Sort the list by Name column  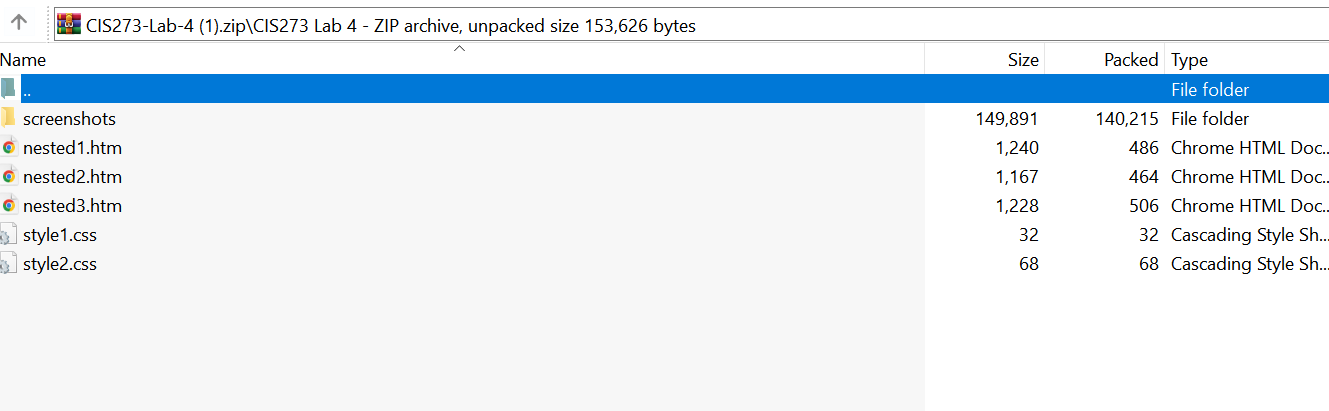(24, 60)
